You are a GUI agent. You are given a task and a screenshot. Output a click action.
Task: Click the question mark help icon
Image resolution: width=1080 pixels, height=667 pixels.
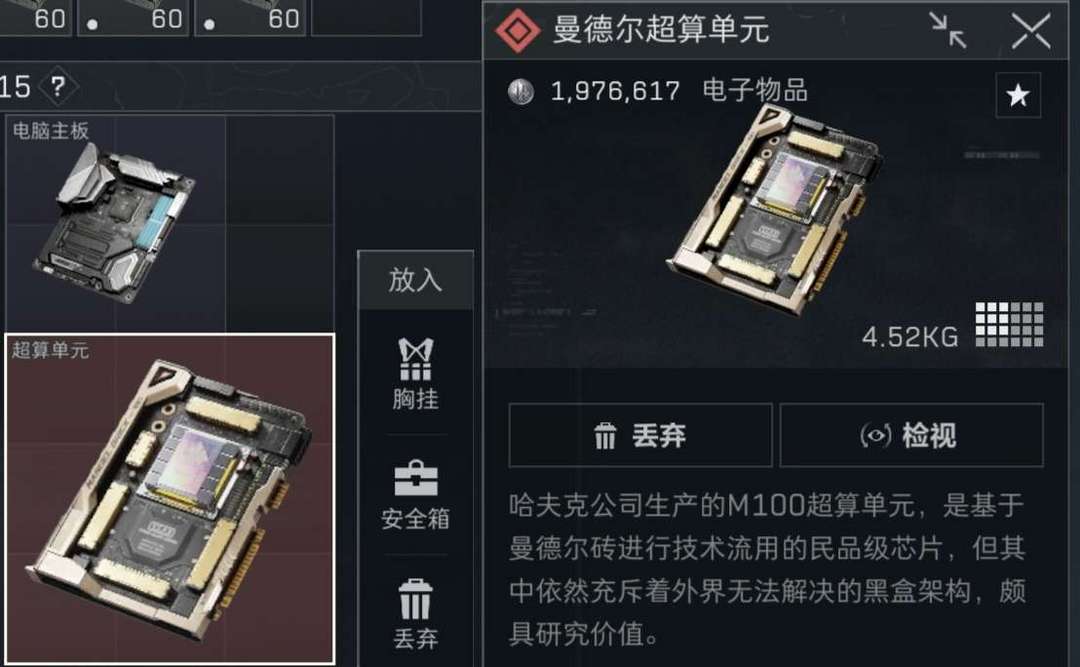click(58, 87)
